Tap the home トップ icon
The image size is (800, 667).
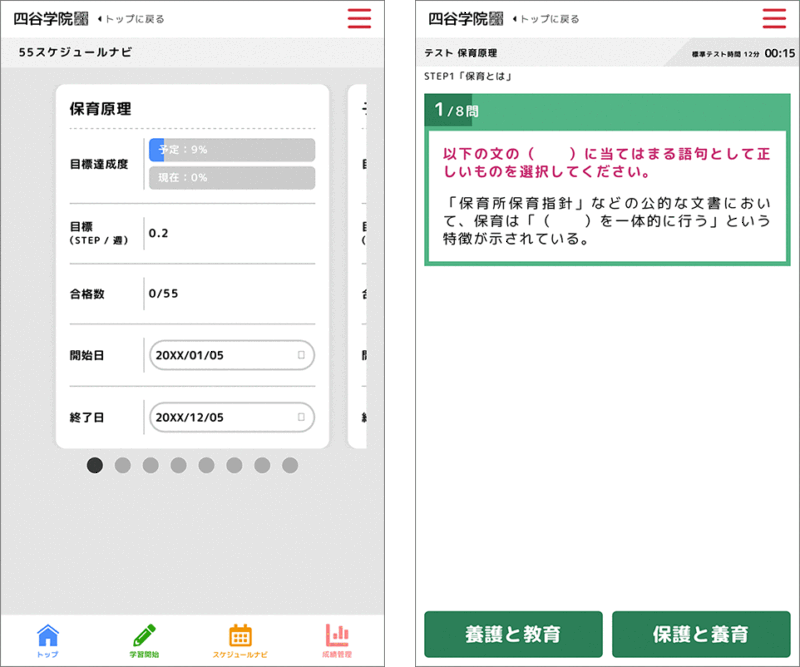(x=47, y=638)
